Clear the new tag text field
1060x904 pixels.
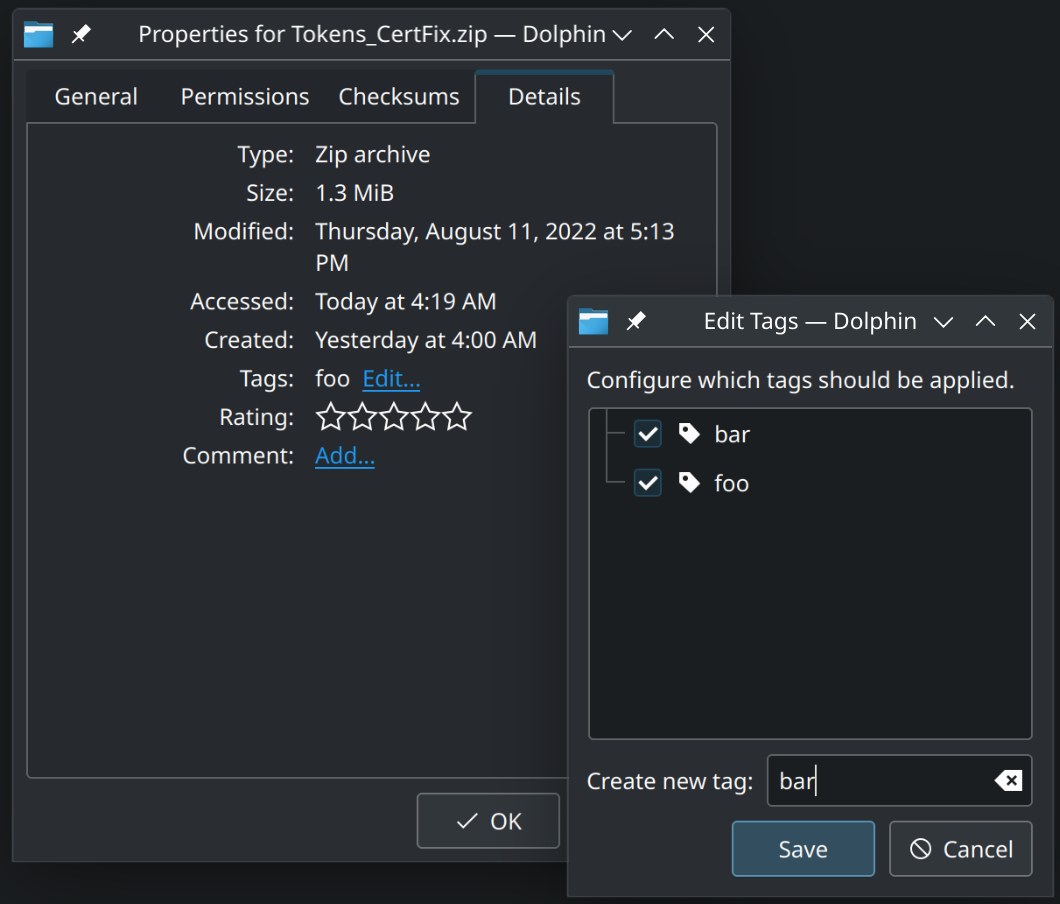[1009, 781]
